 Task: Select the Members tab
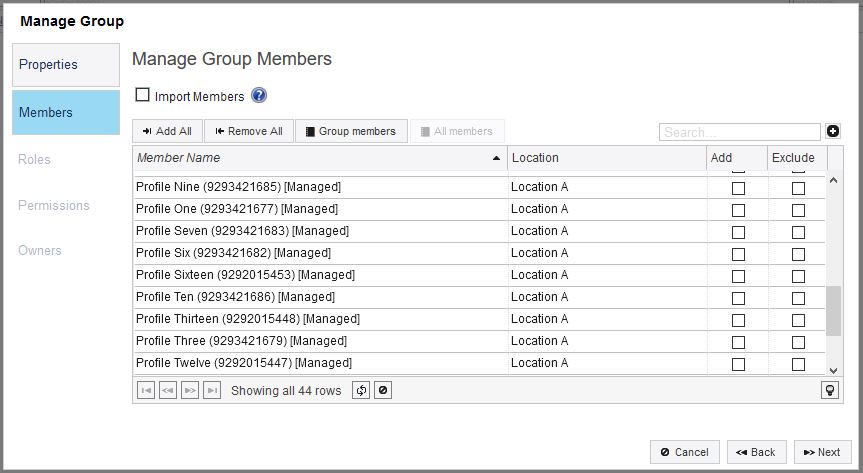66,112
